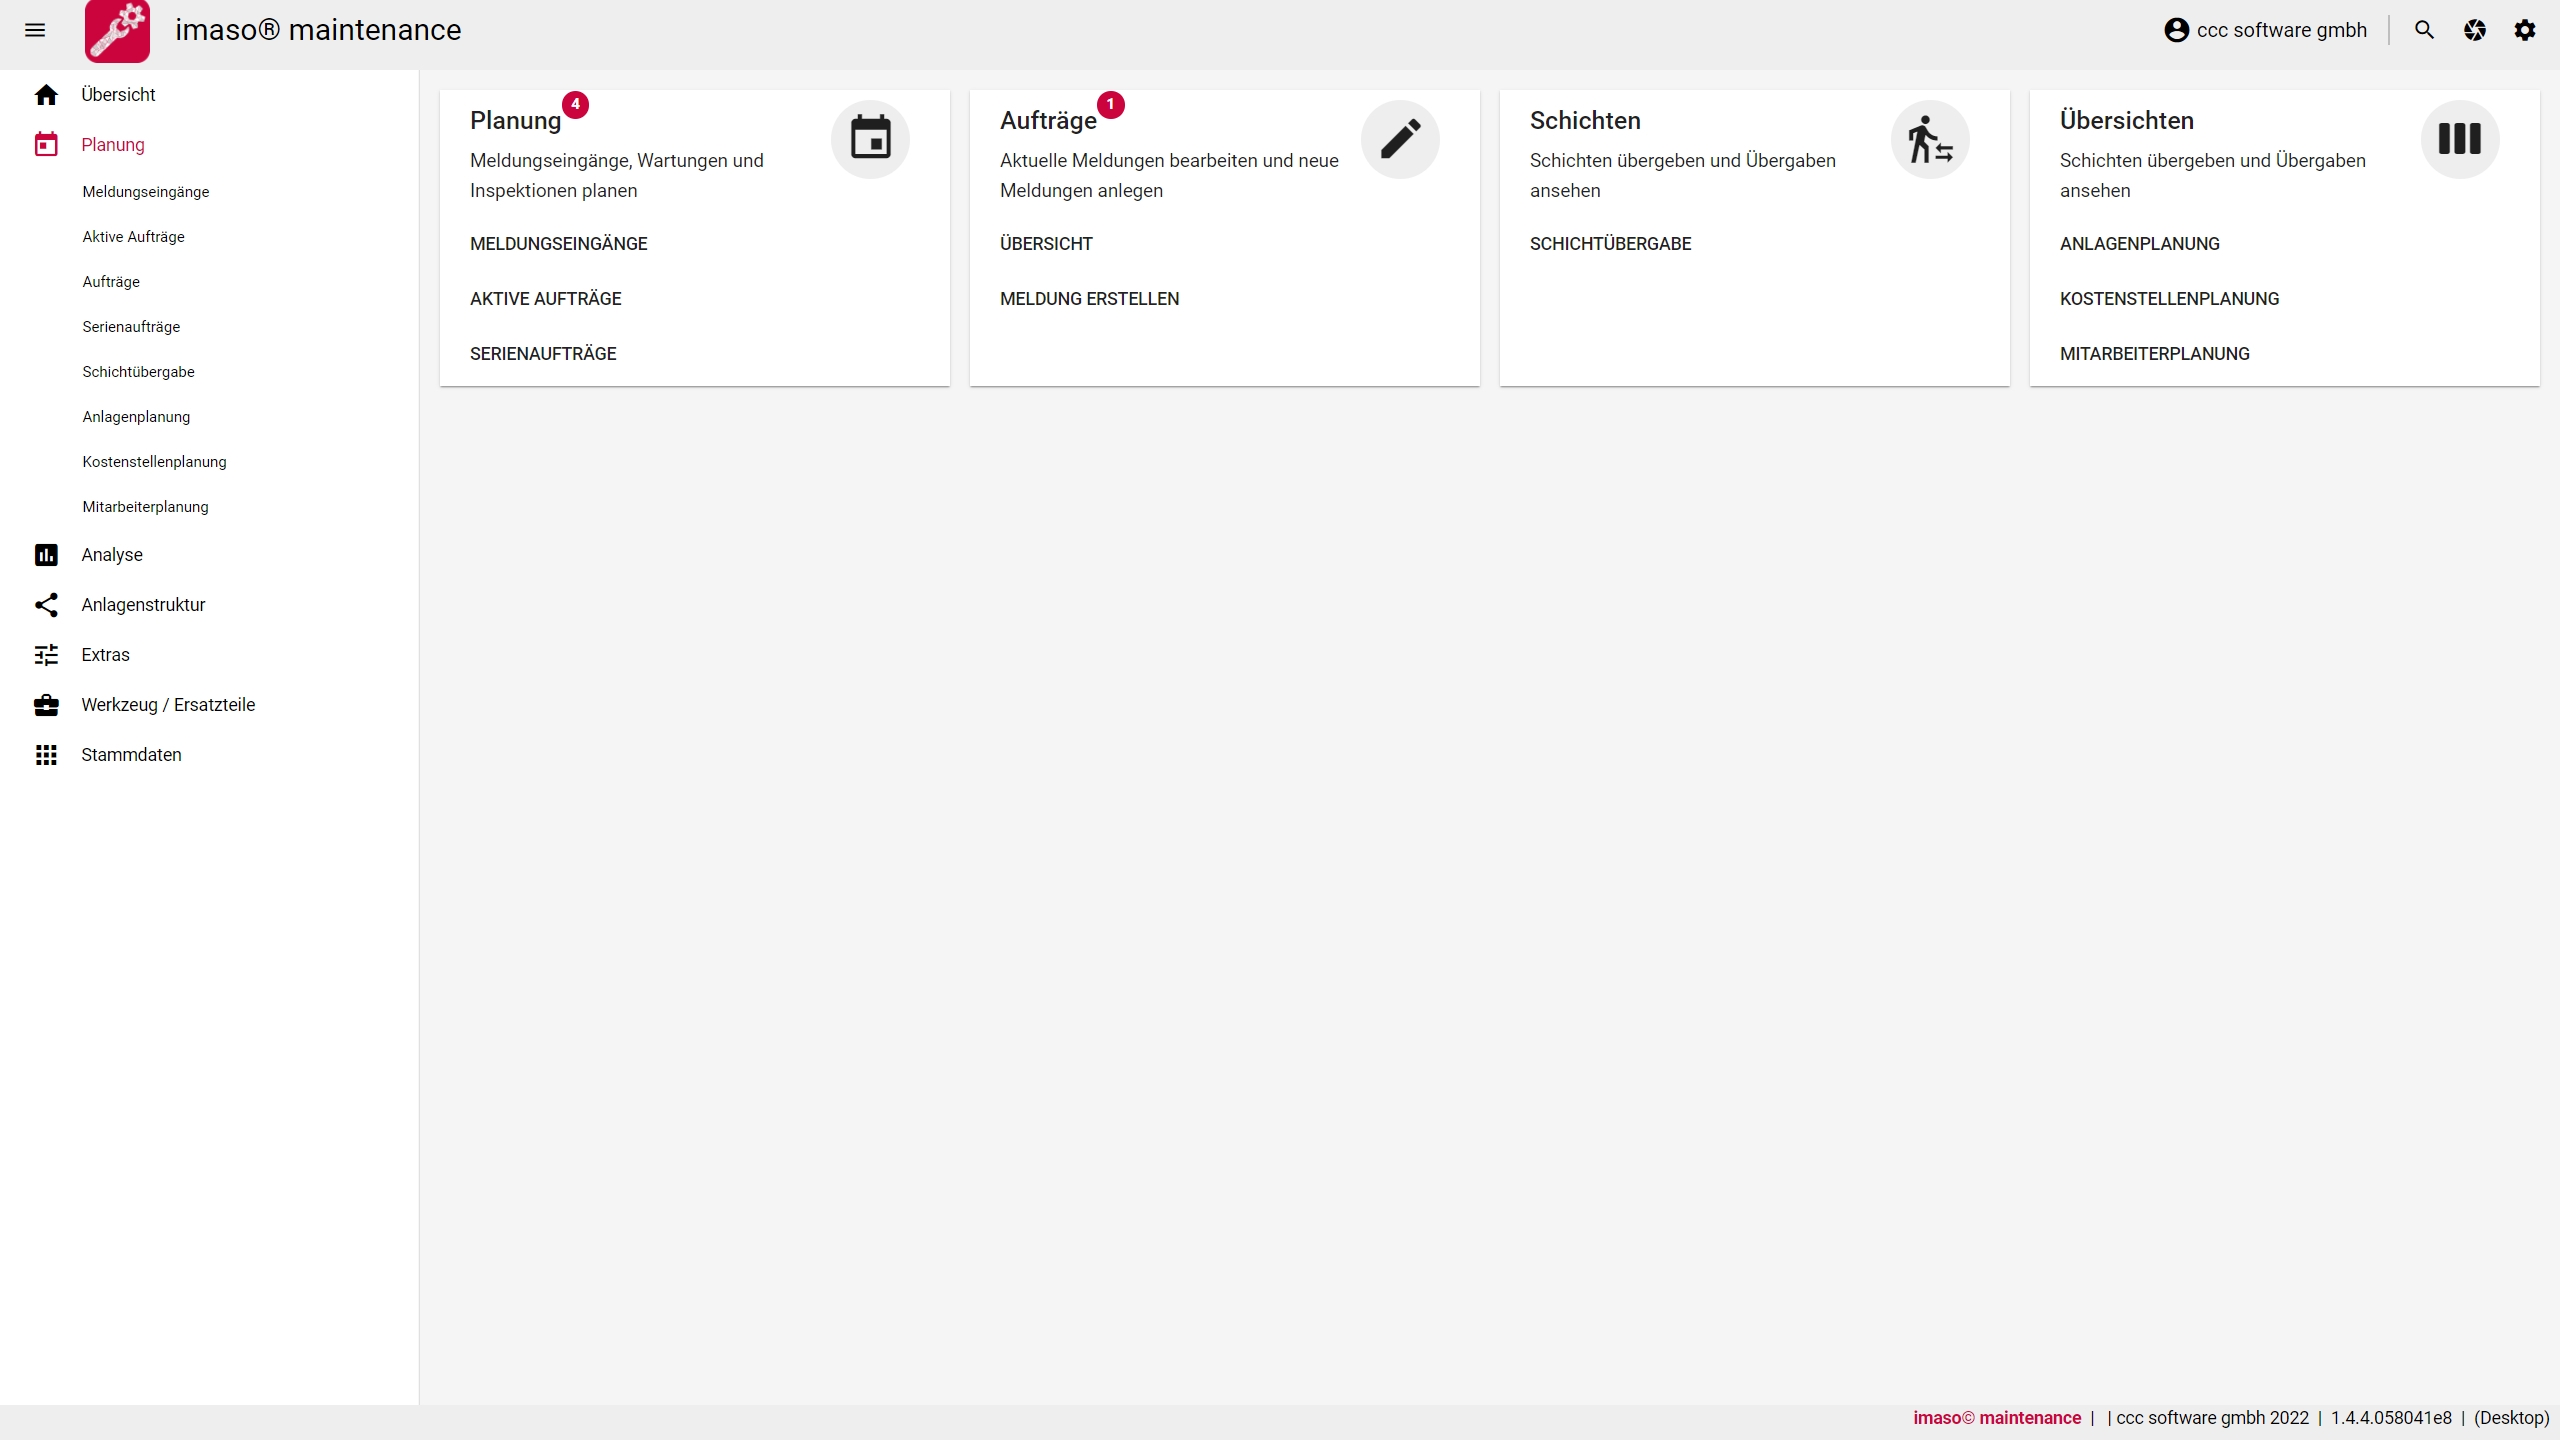
Task: Open the ccc software gmbh account
Action: [x=2266, y=30]
